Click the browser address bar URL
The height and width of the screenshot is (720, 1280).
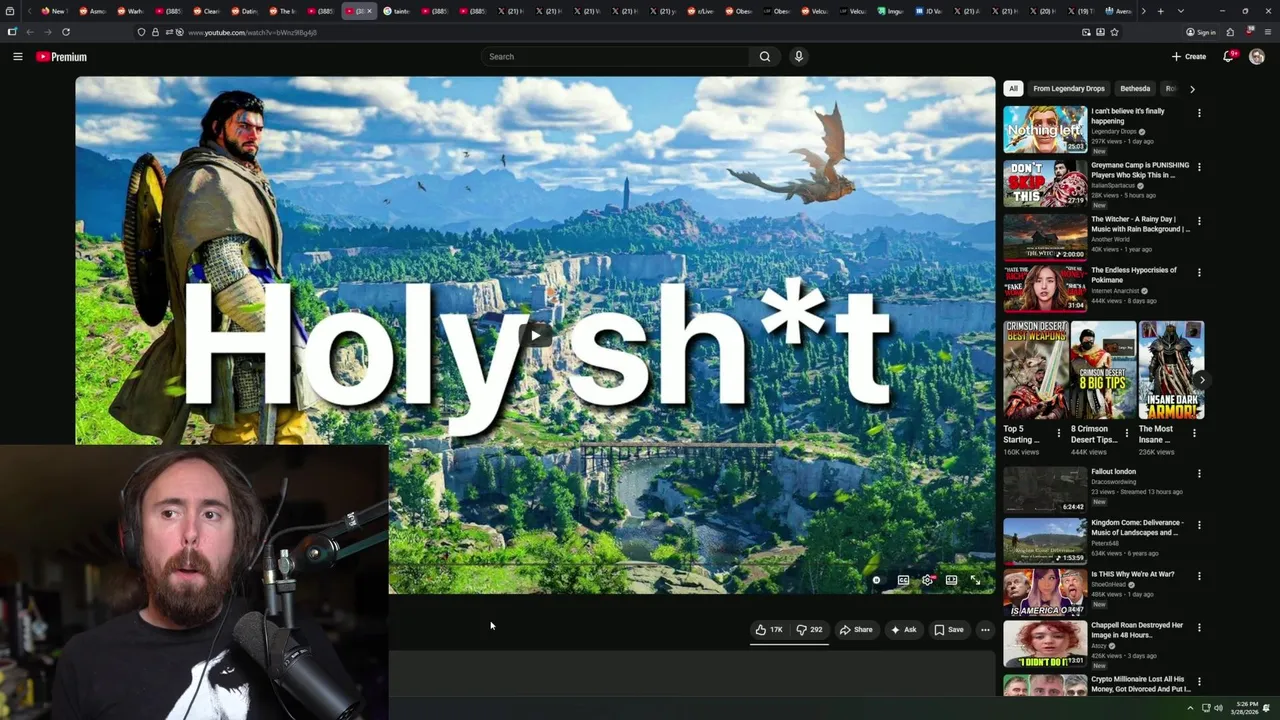(252, 32)
